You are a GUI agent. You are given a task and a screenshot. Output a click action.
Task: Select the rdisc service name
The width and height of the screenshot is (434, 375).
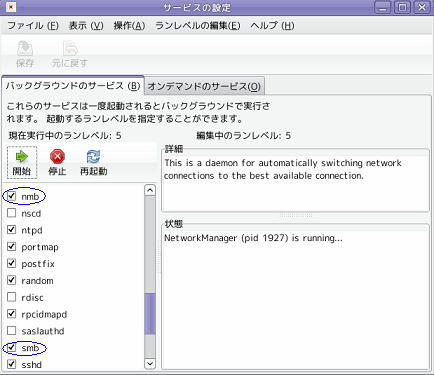(x=32, y=297)
